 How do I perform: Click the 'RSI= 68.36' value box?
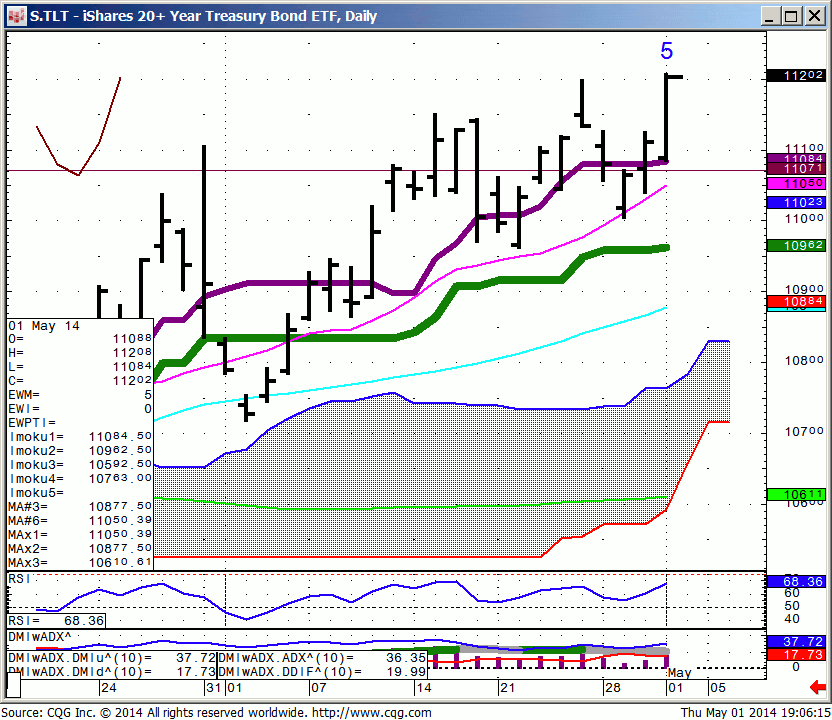[56, 620]
